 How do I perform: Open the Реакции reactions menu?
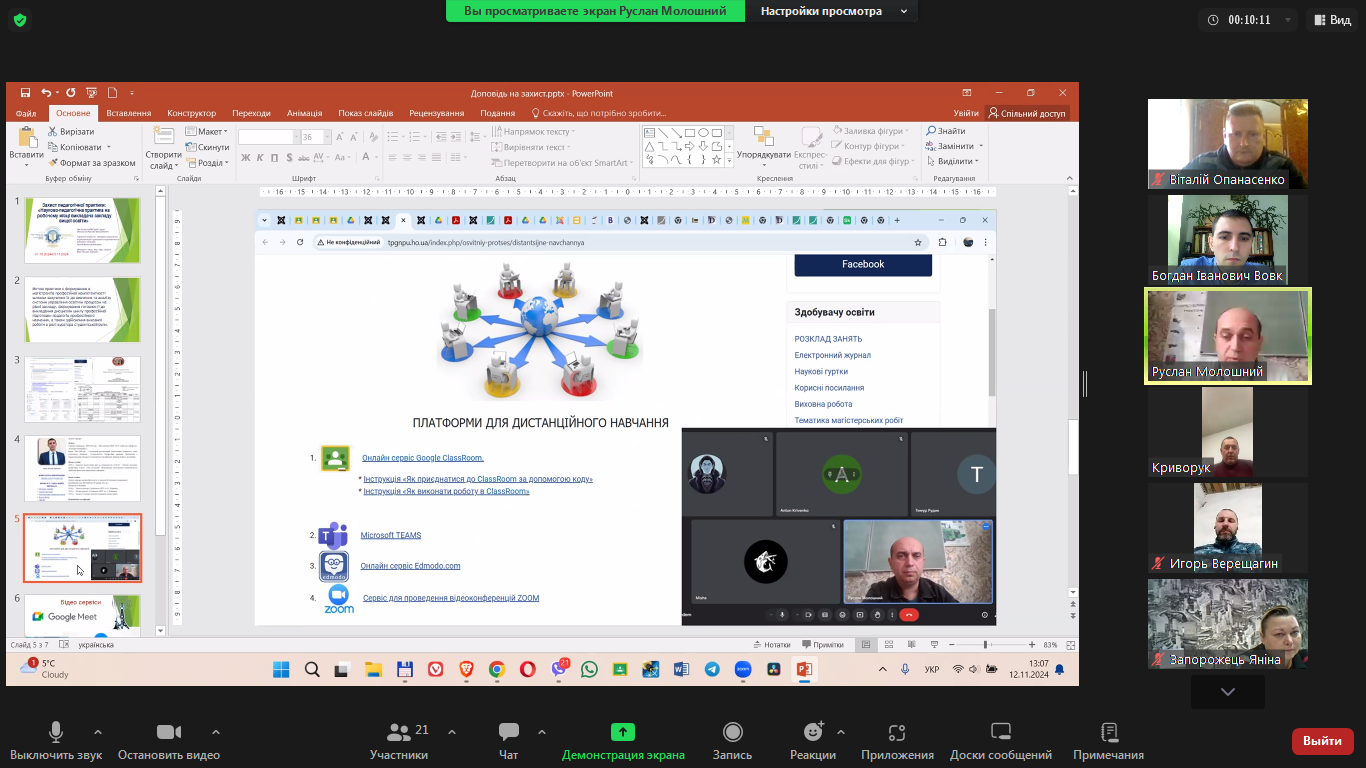click(x=812, y=740)
